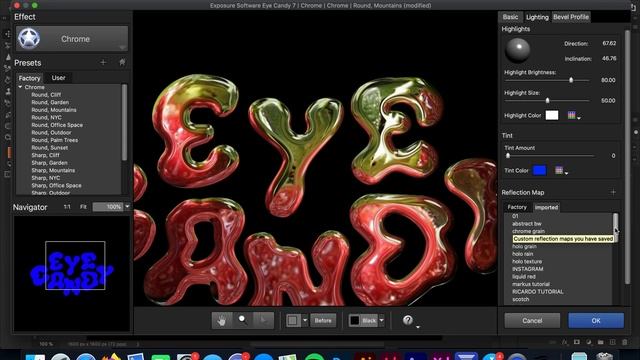This screenshot has width=640, height=360.
Task: Open the Help menu dropdown arrow
Action: click(418, 327)
